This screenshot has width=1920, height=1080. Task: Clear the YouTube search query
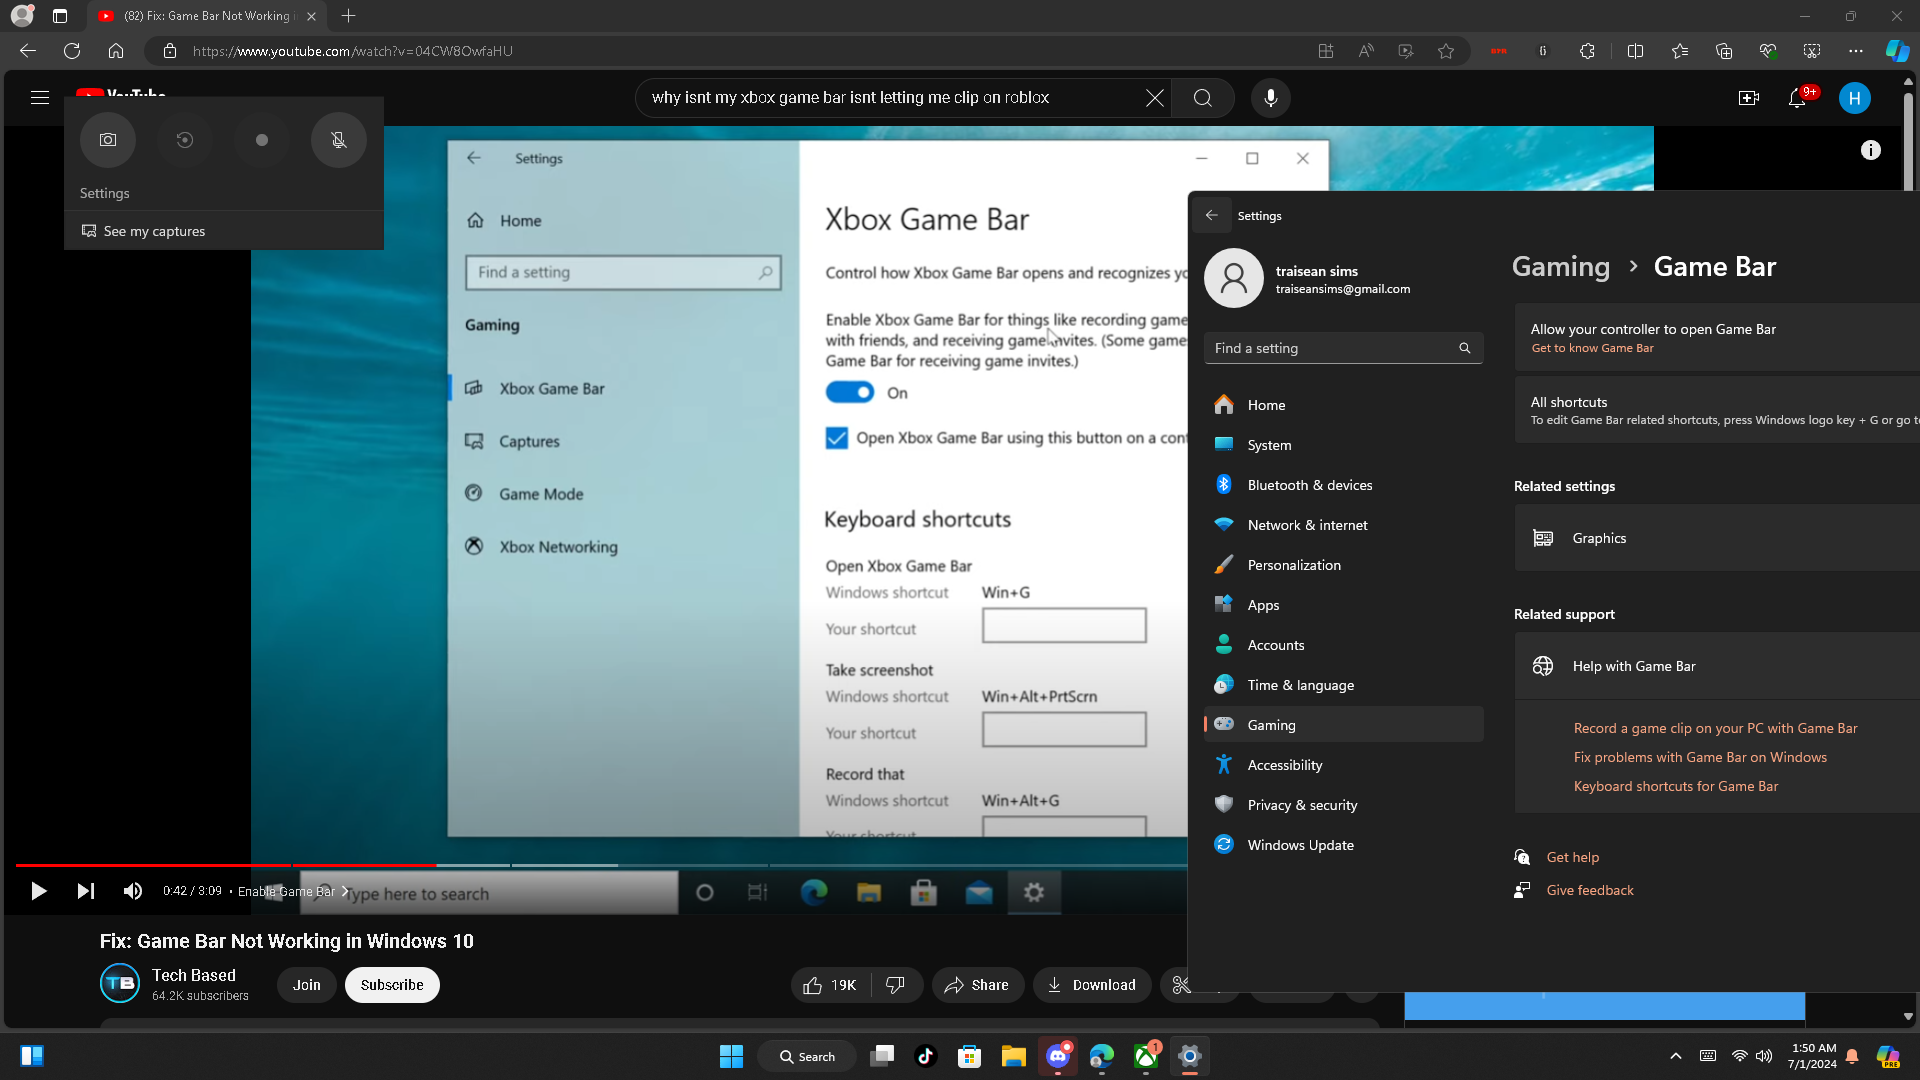[x=1155, y=98]
